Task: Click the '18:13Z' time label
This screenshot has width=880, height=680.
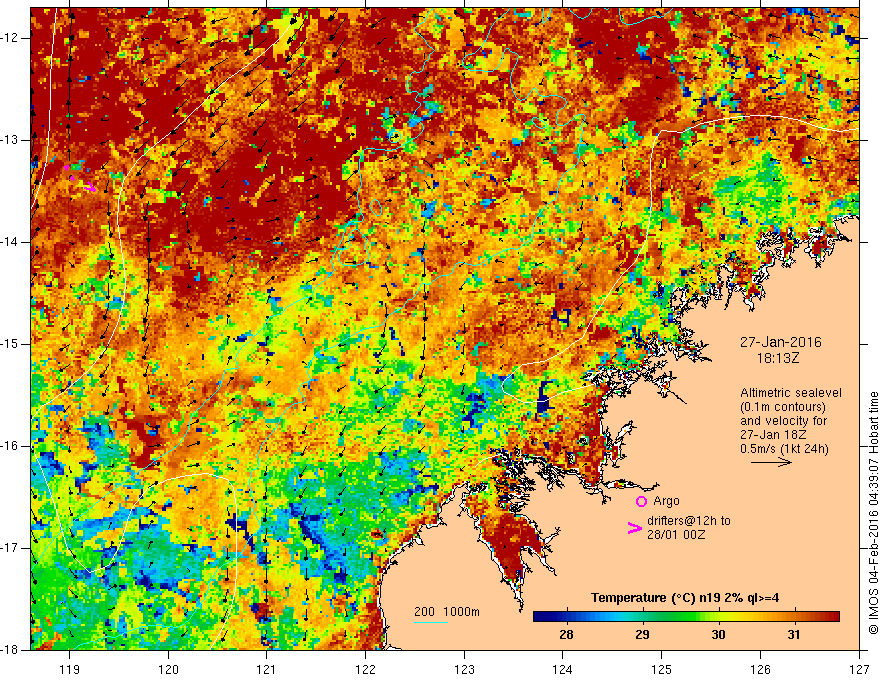Action: [778, 358]
